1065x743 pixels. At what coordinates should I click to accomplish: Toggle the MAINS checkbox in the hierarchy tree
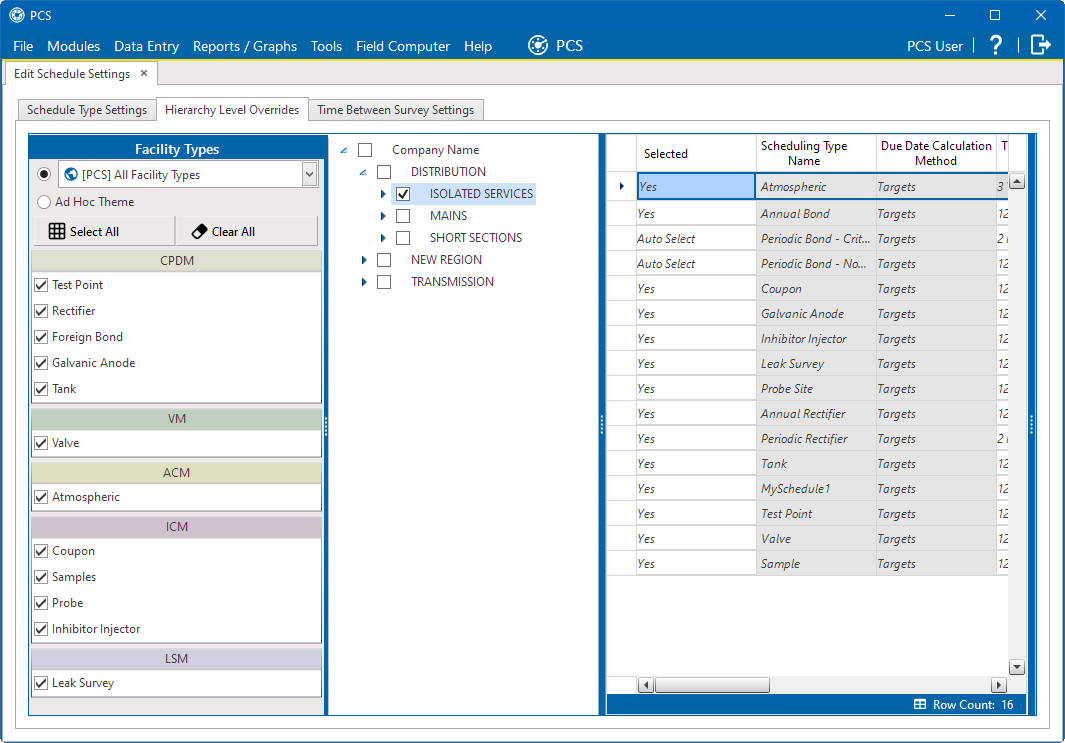pos(403,216)
